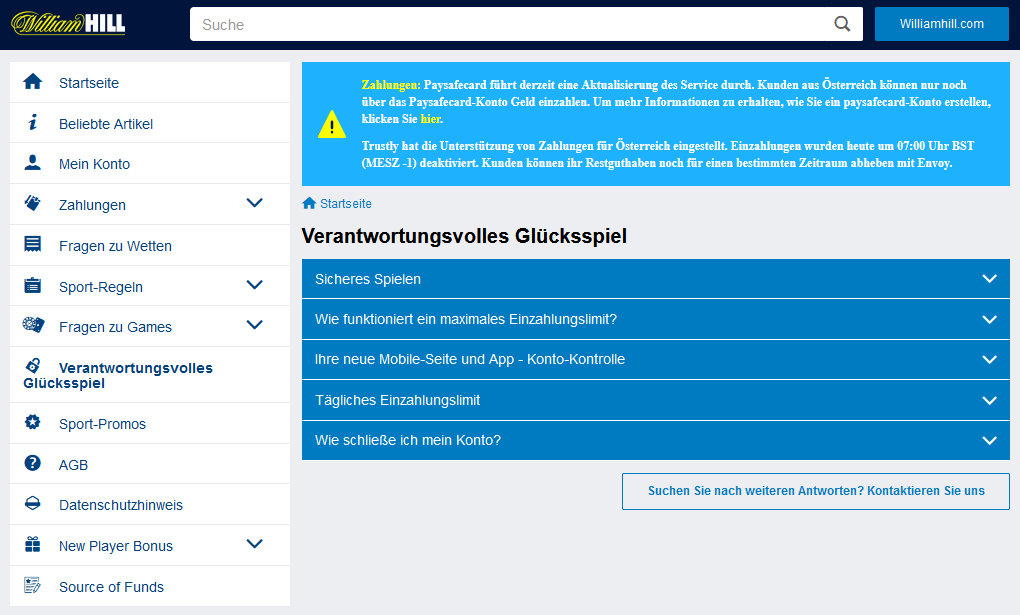Image resolution: width=1020 pixels, height=615 pixels.
Task: Click the breadcrumb home icon
Action: click(x=309, y=203)
